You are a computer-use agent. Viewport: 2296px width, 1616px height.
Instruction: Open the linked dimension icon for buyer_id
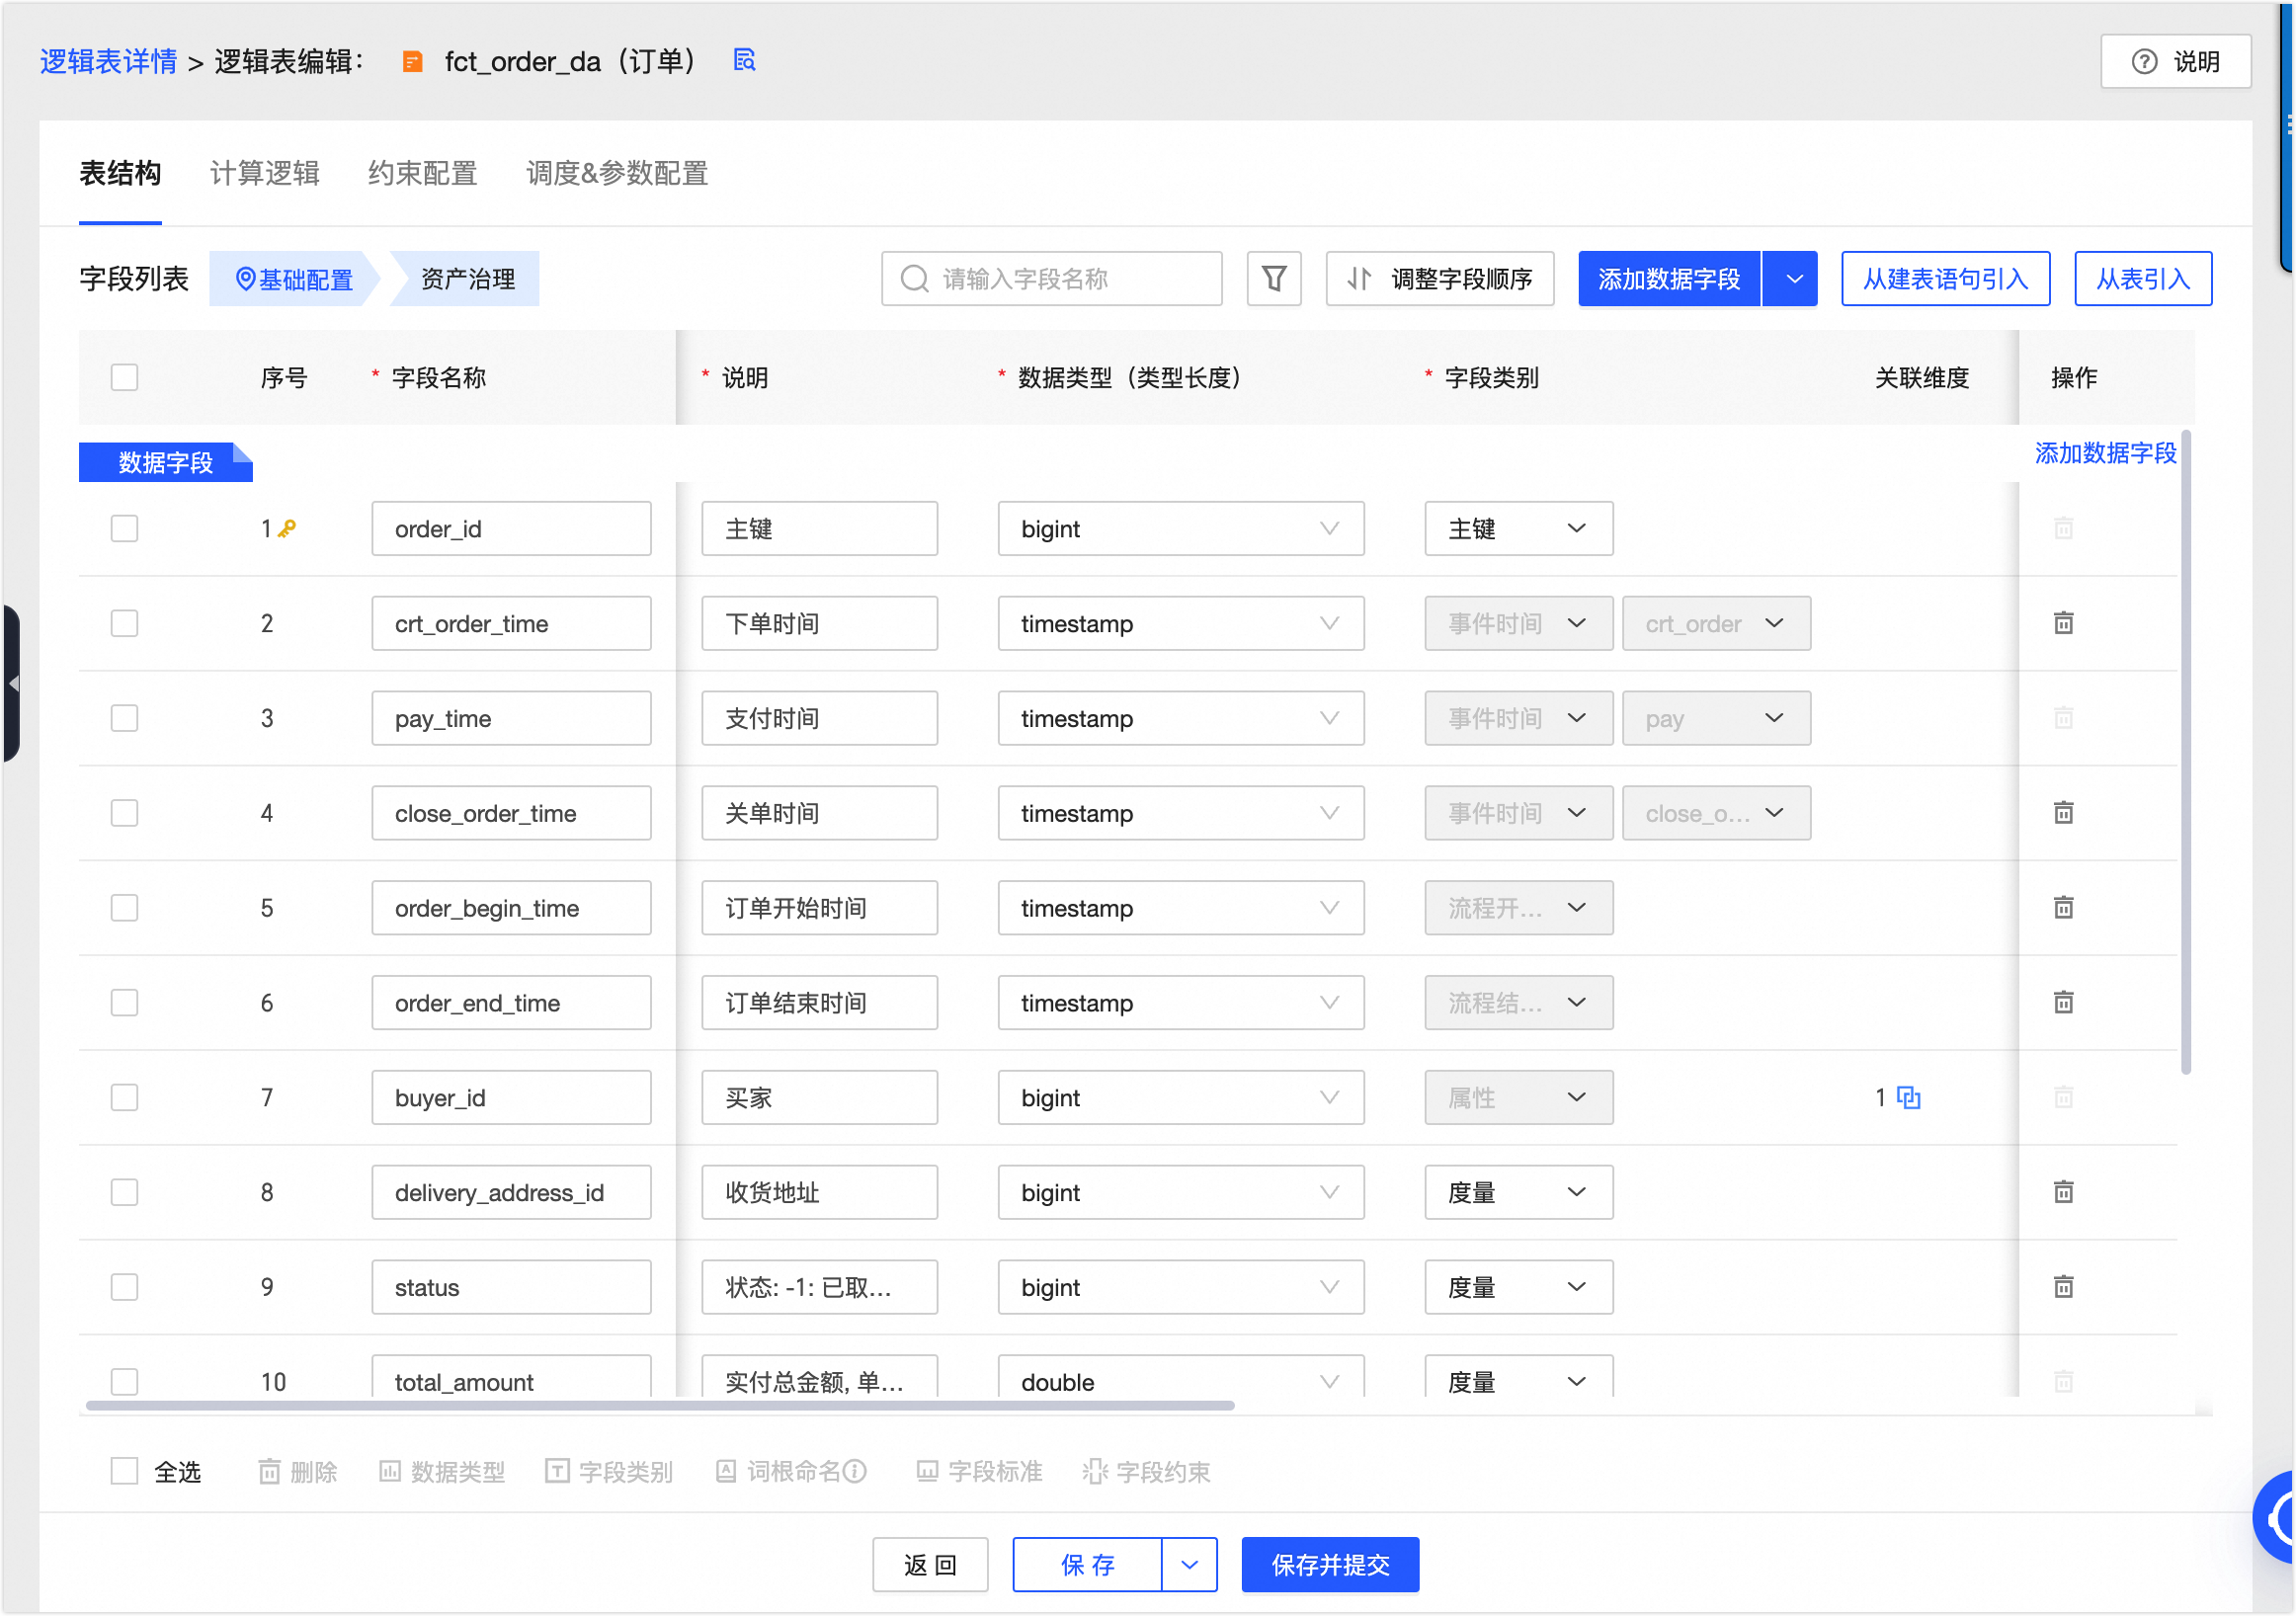coord(1908,1098)
